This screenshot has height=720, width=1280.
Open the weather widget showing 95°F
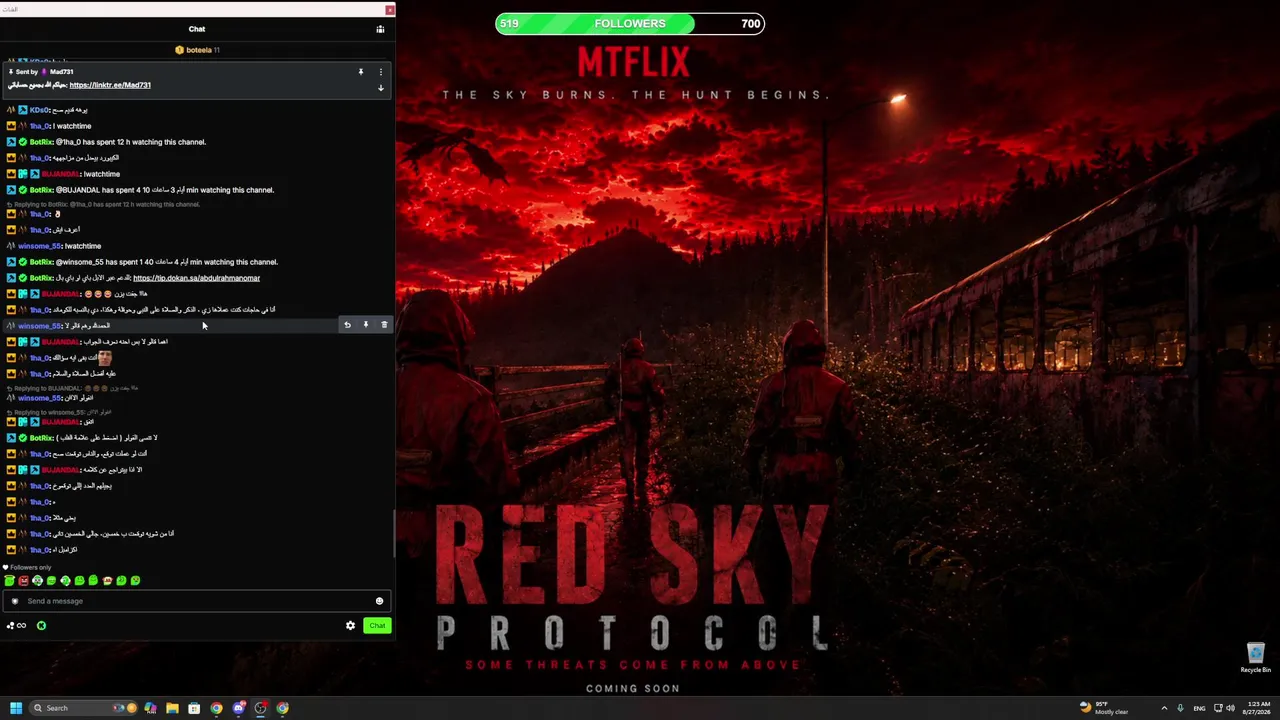pos(1104,708)
